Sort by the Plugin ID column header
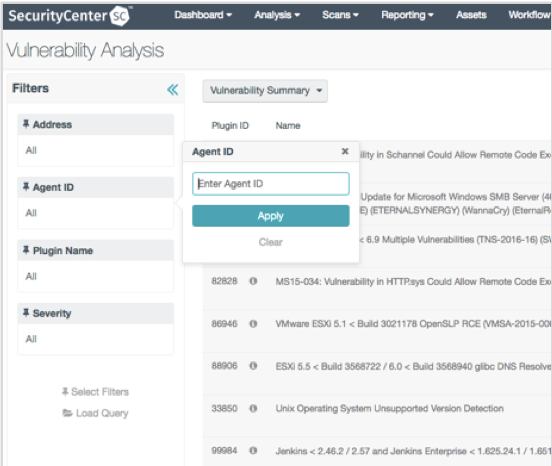 [x=230, y=126]
